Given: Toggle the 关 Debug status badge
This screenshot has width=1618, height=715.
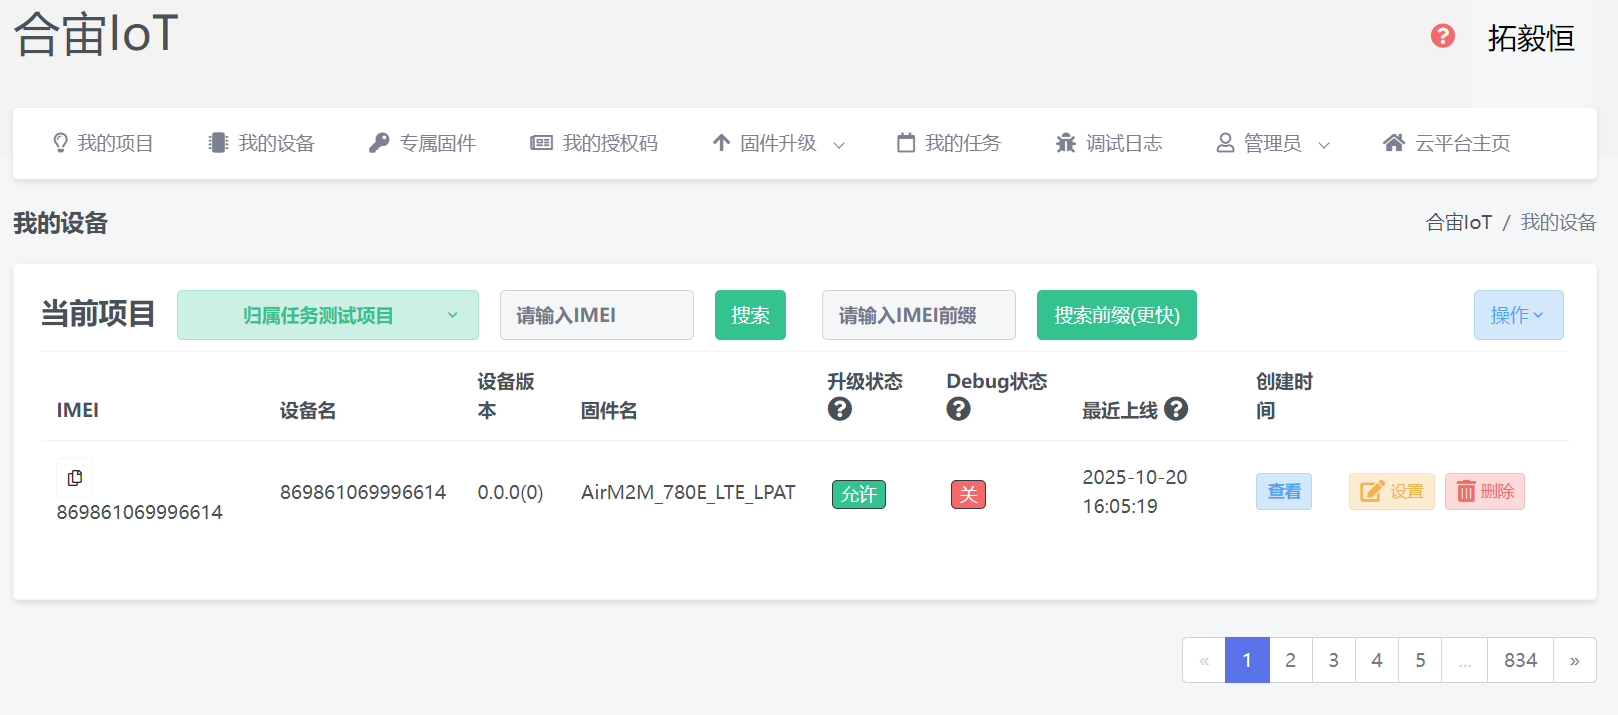Looking at the screenshot, I should tap(968, 494).
